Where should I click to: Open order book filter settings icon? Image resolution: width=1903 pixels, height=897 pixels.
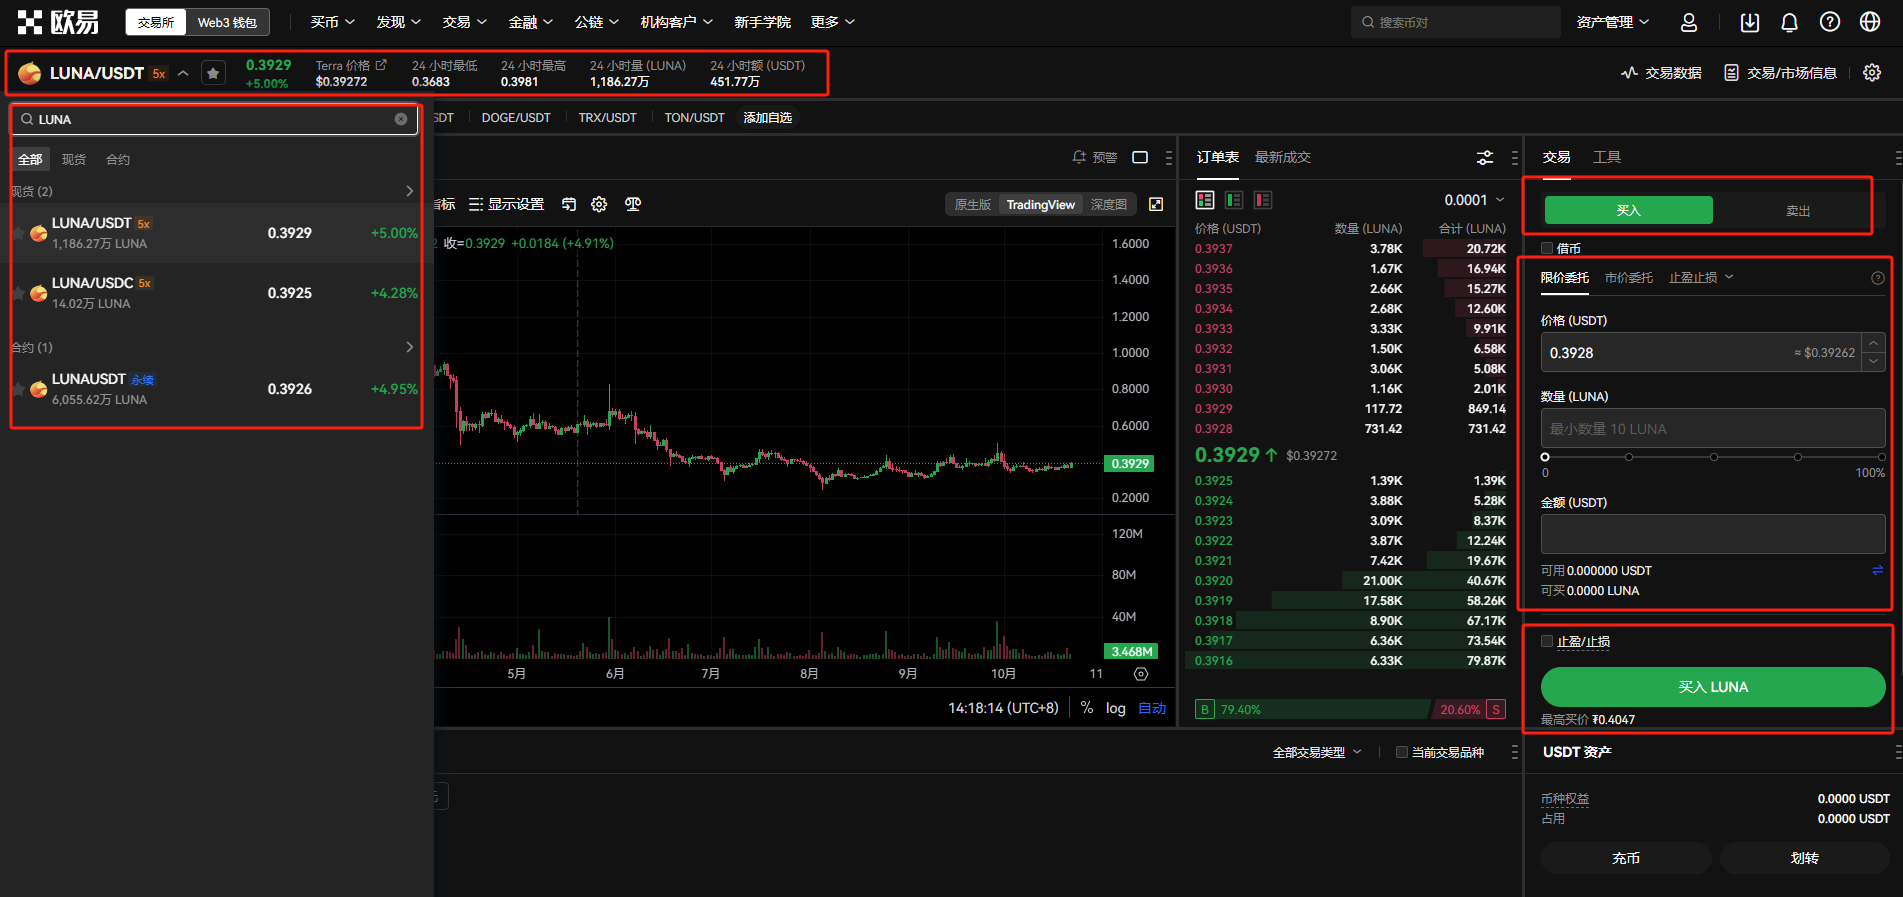pyautogui.click(x=1485, y=158)
